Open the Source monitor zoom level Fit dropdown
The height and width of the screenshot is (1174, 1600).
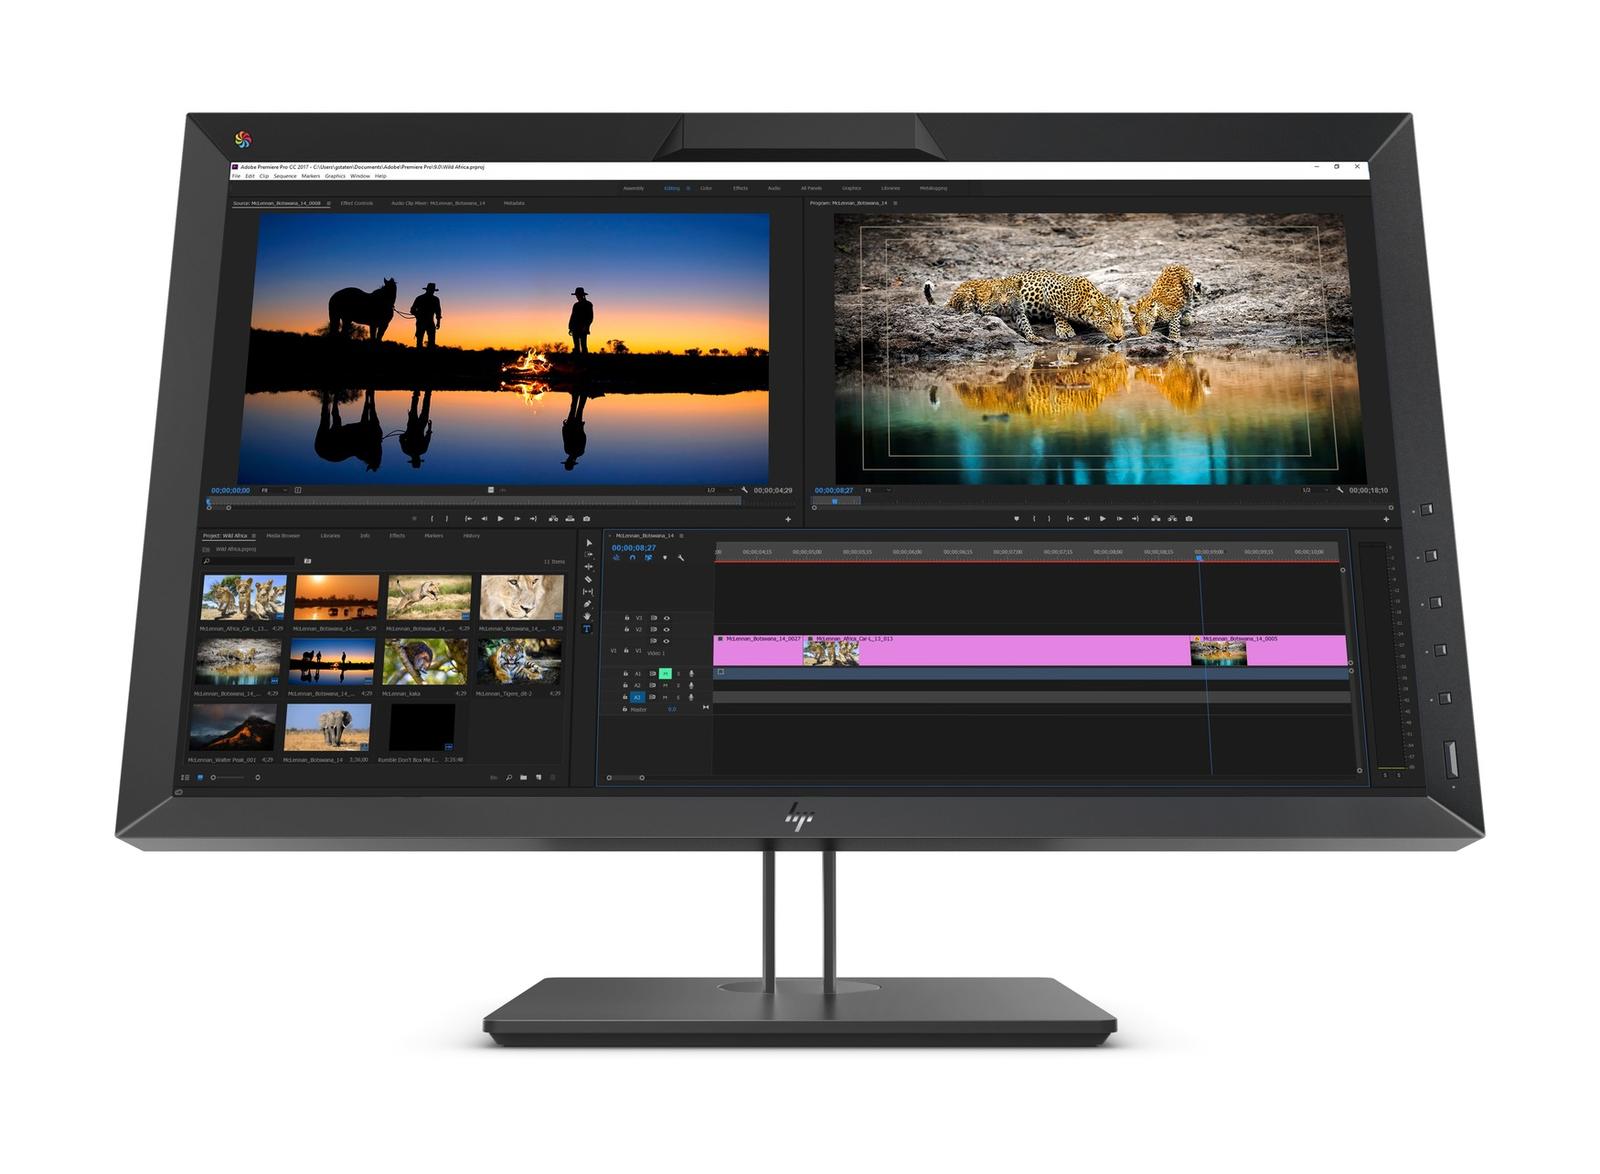[272, 490]
